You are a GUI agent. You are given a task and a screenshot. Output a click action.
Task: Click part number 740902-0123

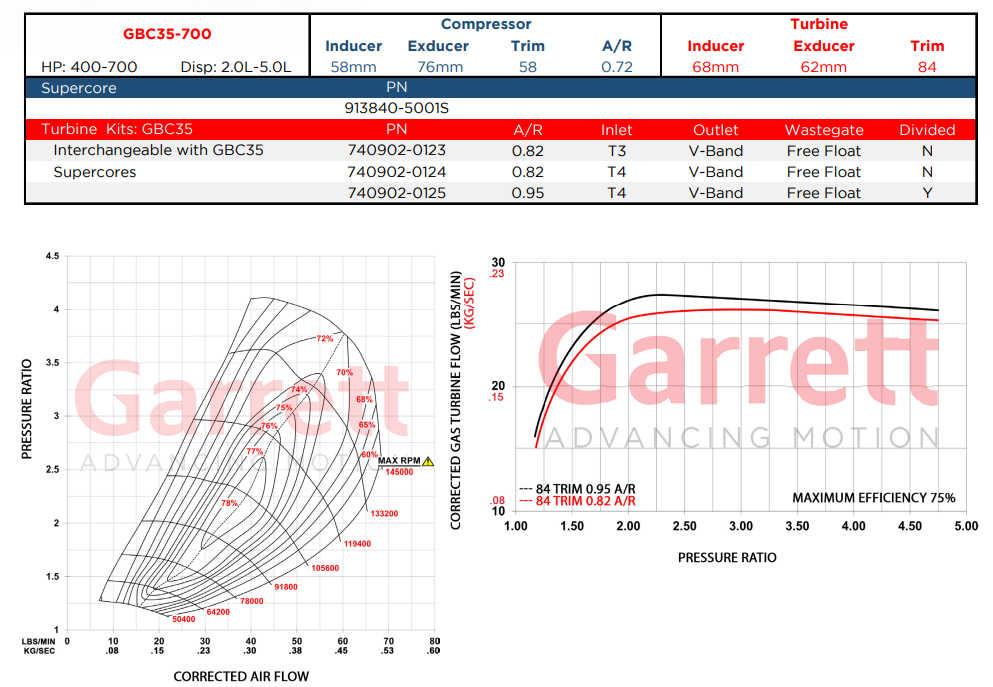pyautogui.click(x=396, y=151)
